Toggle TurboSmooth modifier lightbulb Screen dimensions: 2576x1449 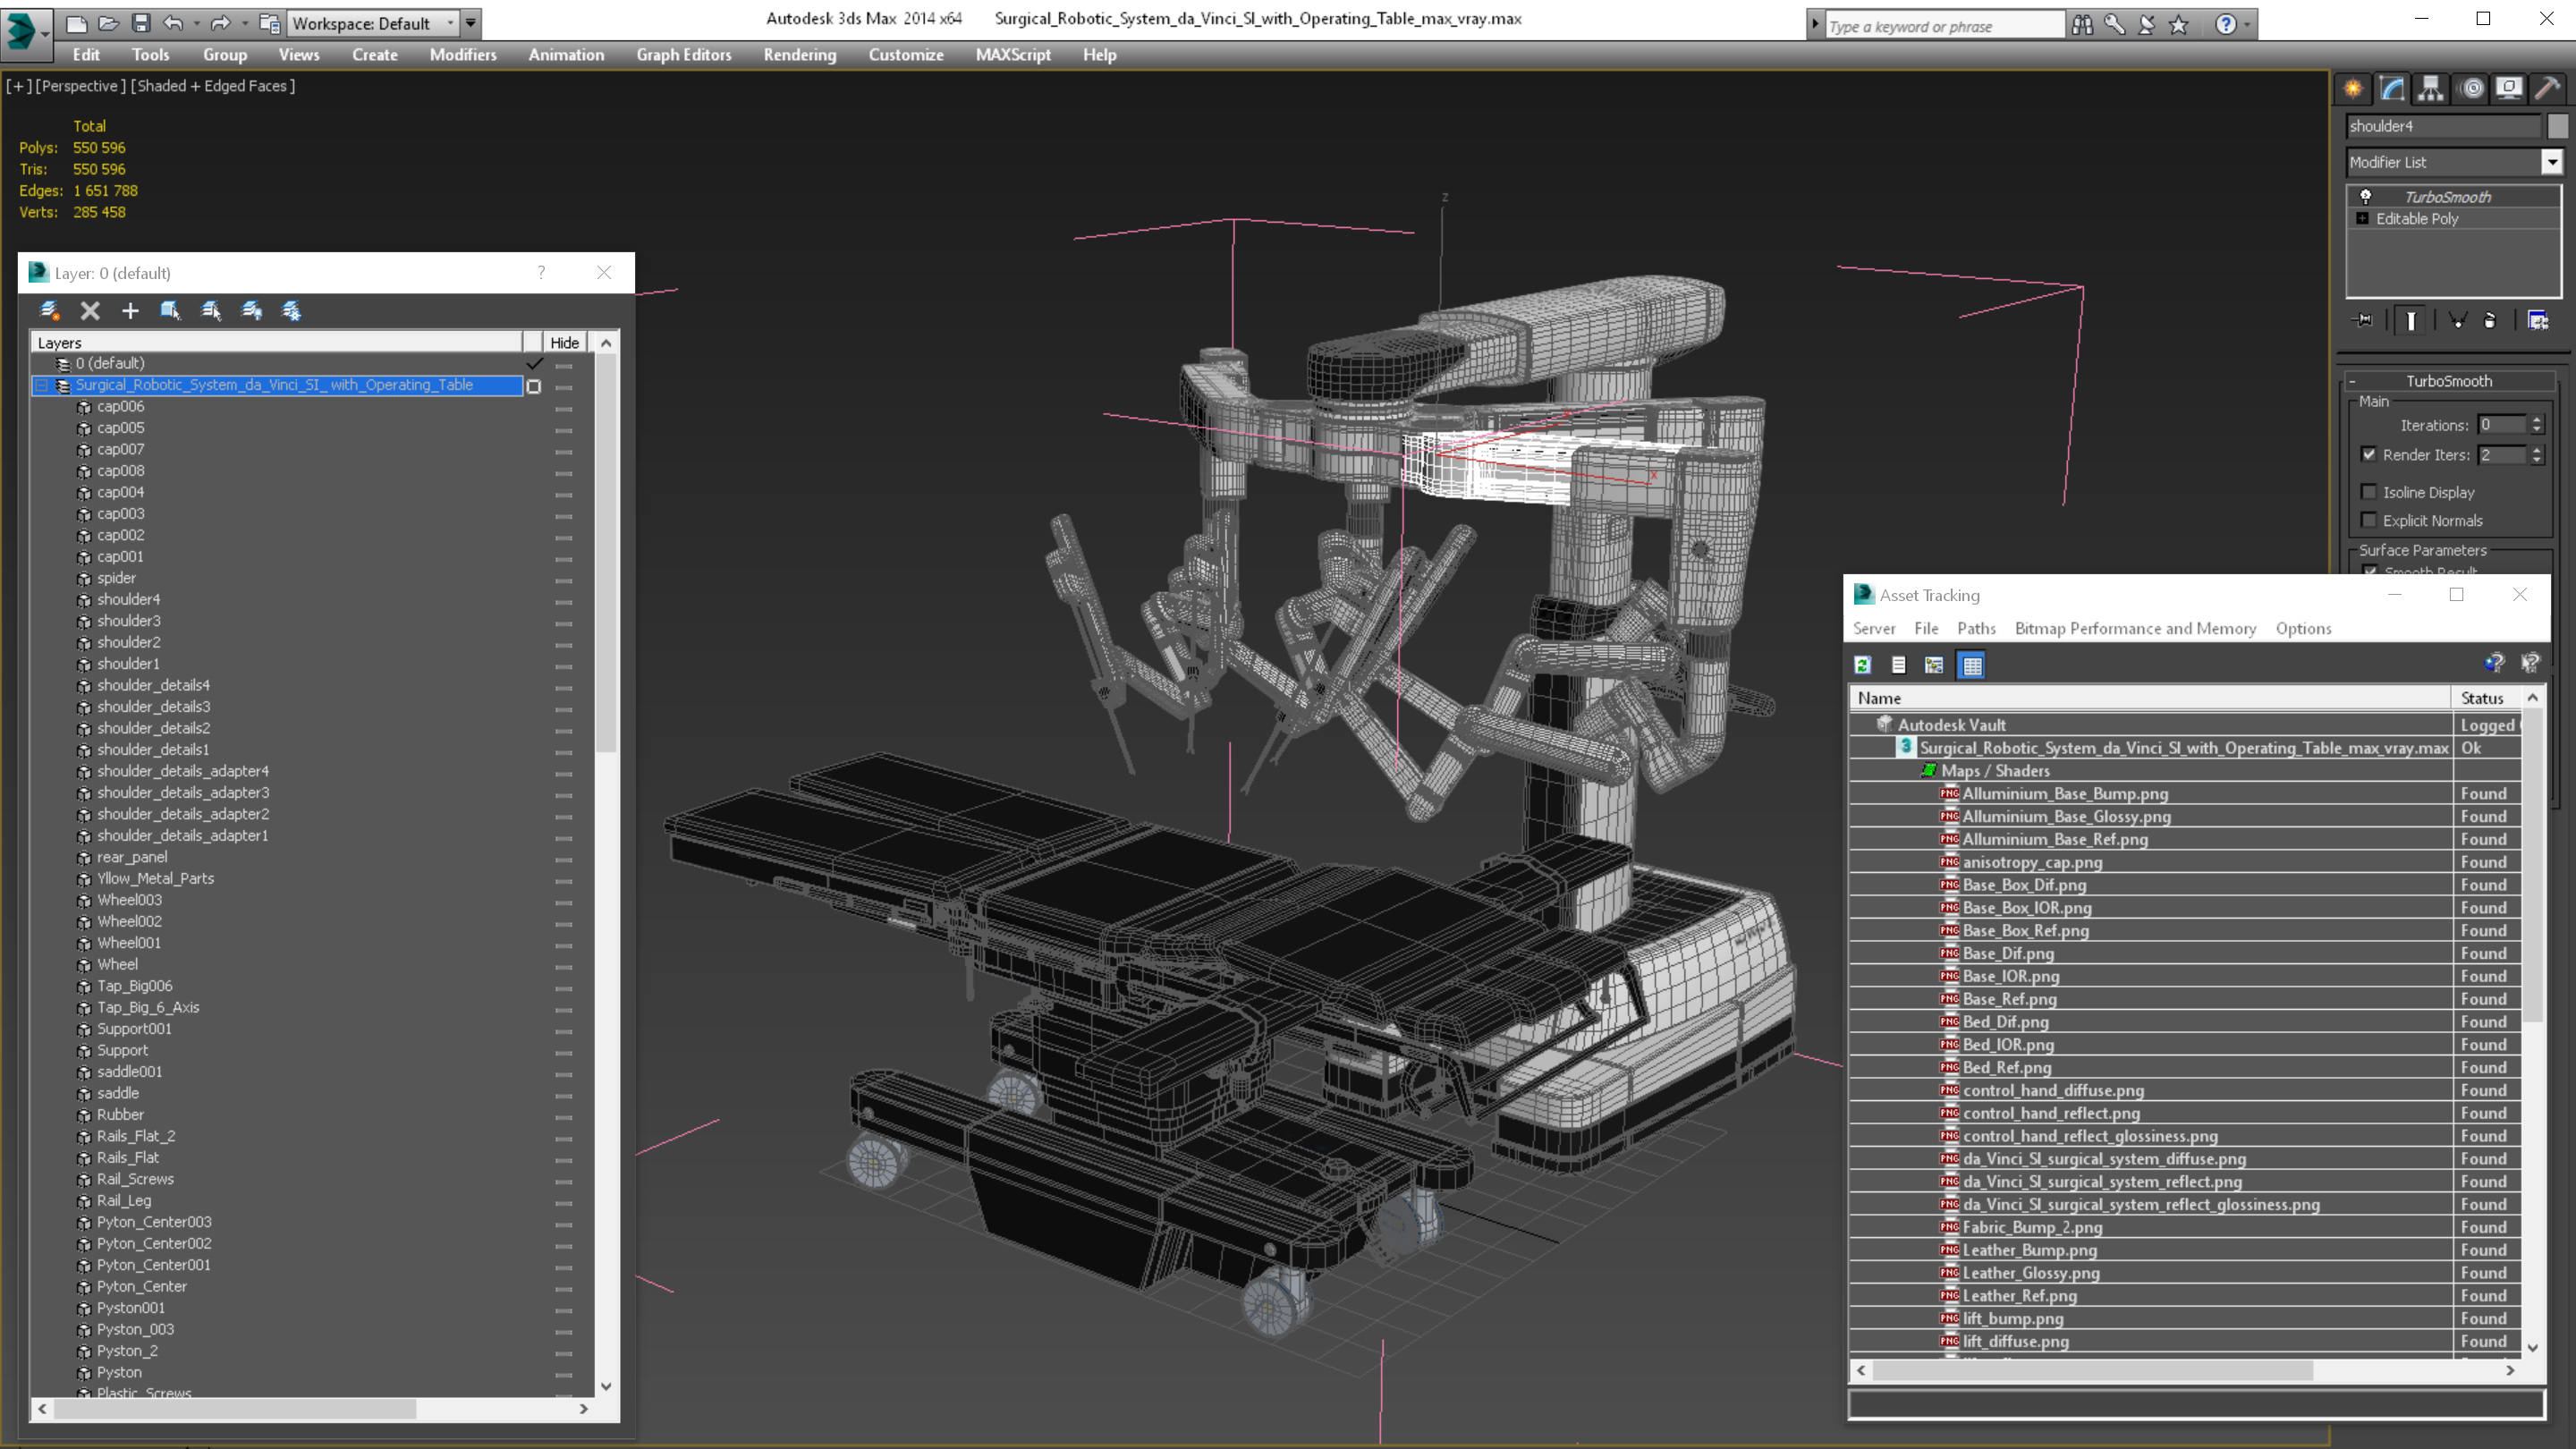pyautogui.click(x=2365, y=197)
